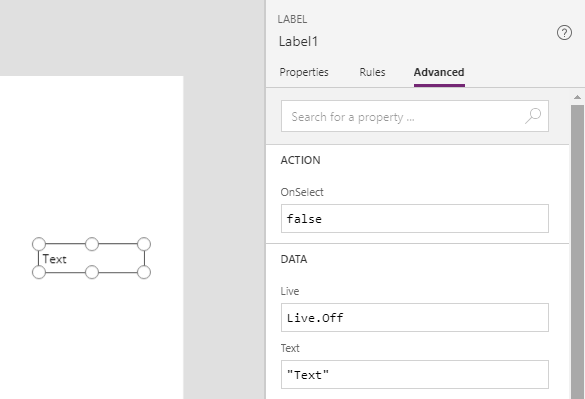The width and height of the screenshot is (585, 399).
Task: Switch to the Properties tab
Action: pyautogui.click(x=304, y=72)
